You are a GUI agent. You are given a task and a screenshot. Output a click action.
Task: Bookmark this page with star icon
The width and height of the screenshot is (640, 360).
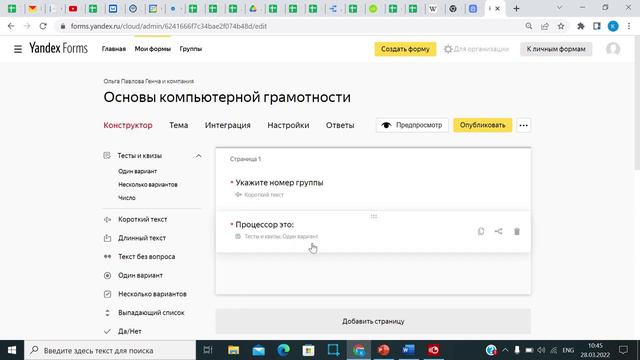click(561, 26)
